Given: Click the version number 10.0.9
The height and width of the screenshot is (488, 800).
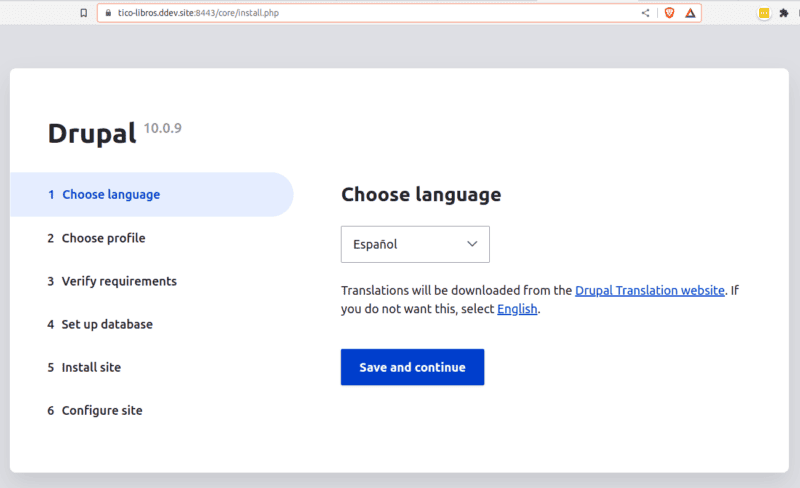Looking at the screenshot, I should (162, 128).
